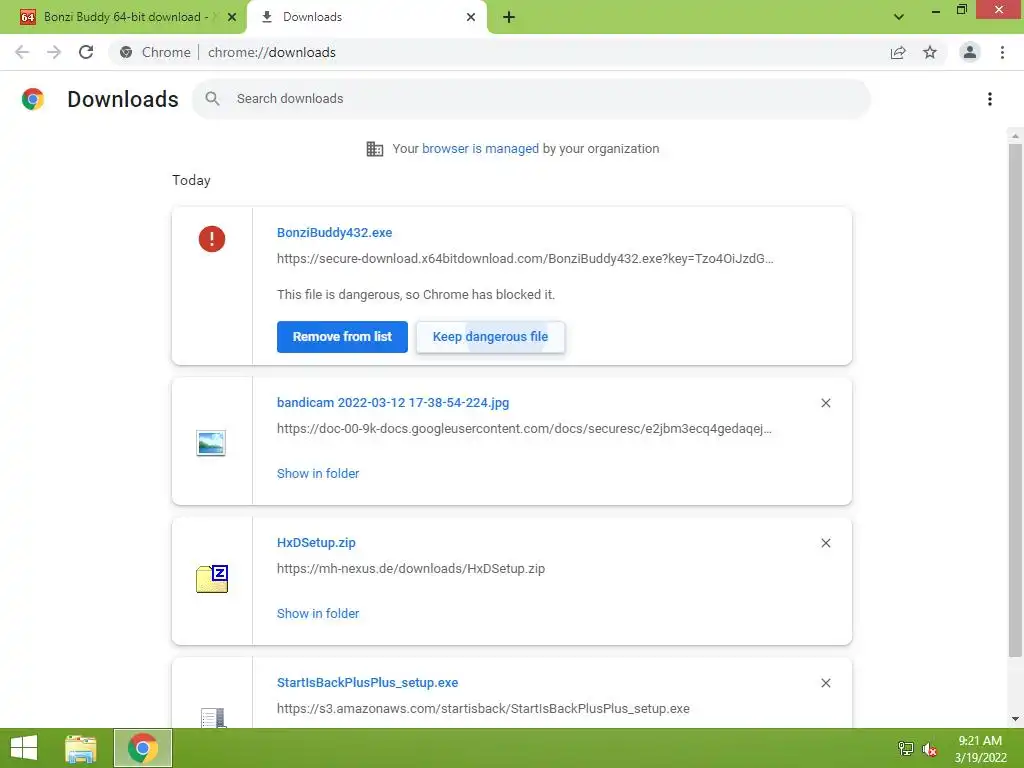The width and height of the screenshot is (1024, 768).
Task: Click the red dangerous file warning icon
Action: [212, 239]
